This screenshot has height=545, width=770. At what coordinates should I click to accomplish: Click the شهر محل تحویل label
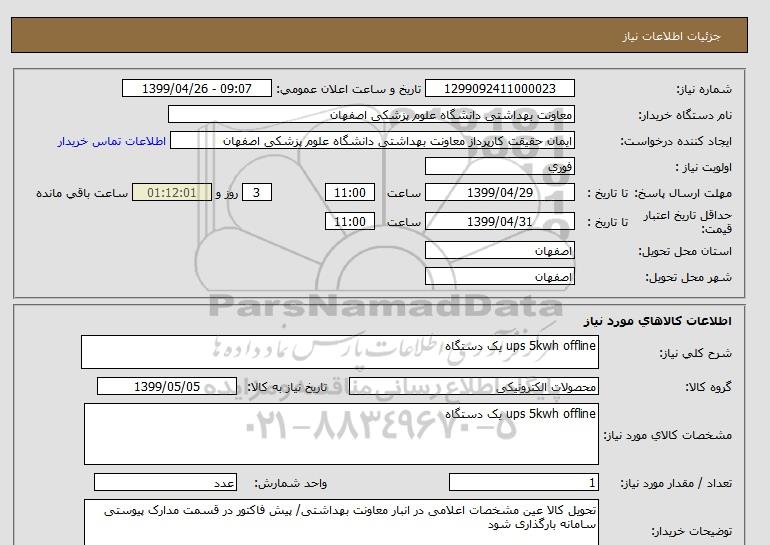pyautogui.click(x=688, y=277)
